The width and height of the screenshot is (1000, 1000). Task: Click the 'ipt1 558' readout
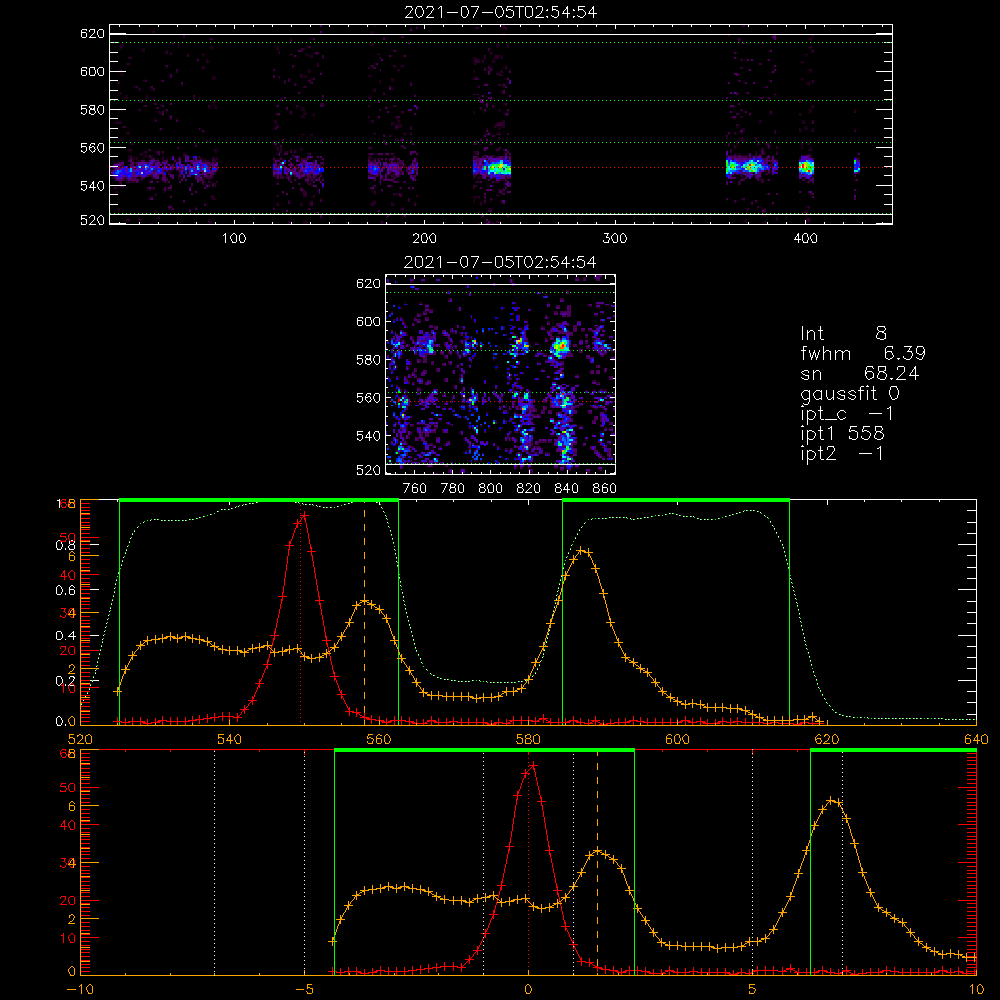842,434
